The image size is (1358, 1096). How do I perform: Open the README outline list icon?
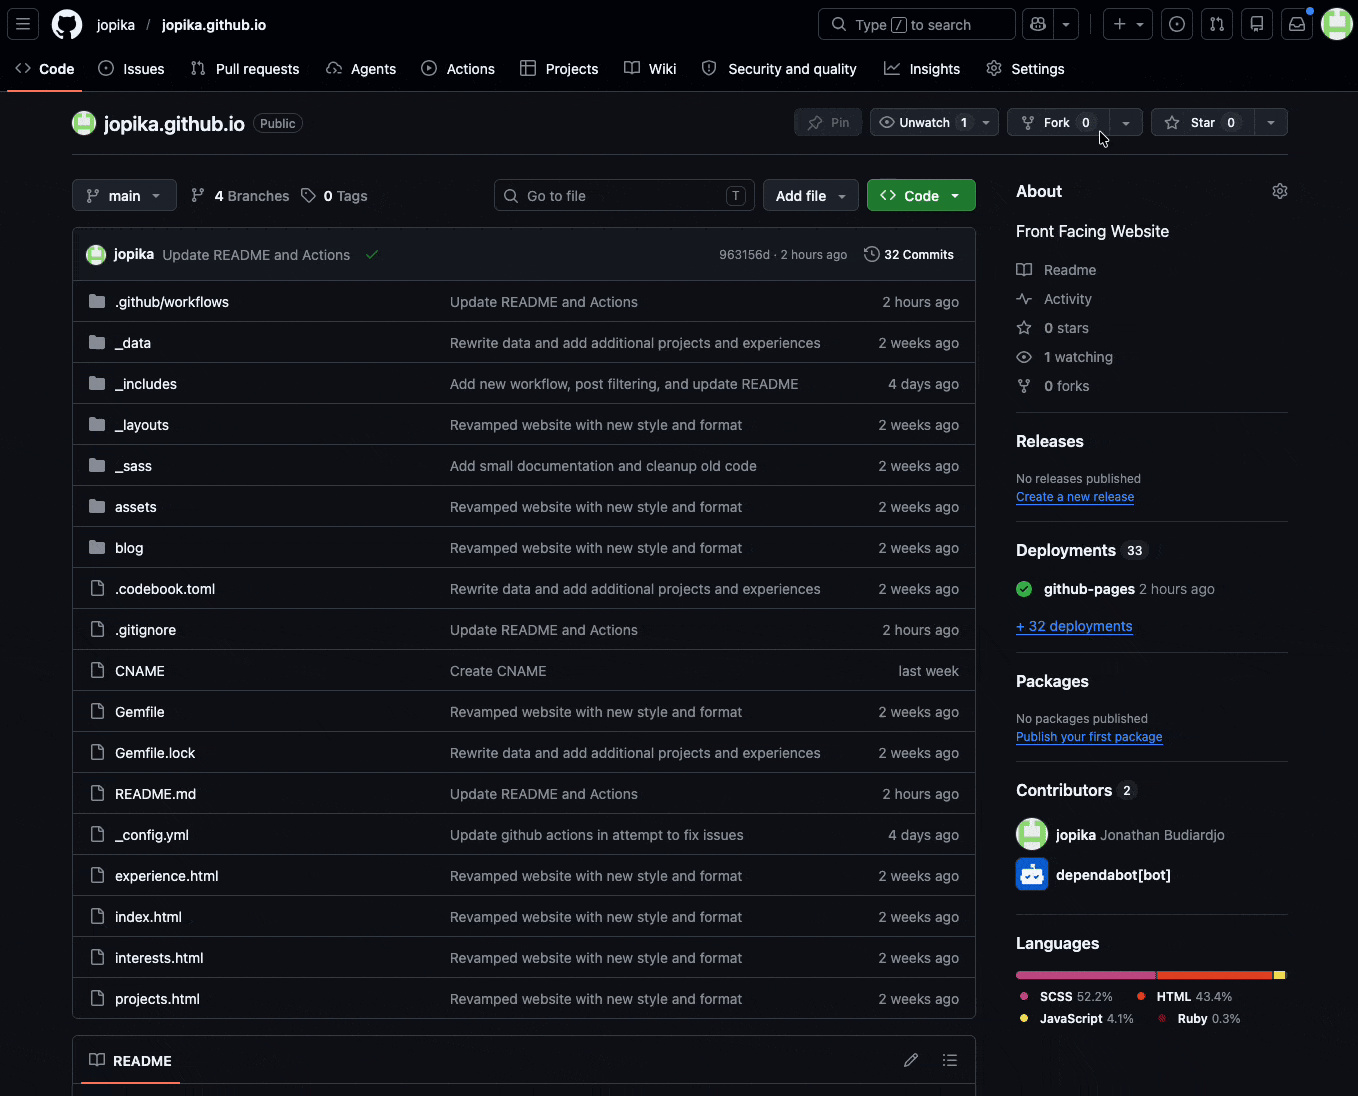950,1060
